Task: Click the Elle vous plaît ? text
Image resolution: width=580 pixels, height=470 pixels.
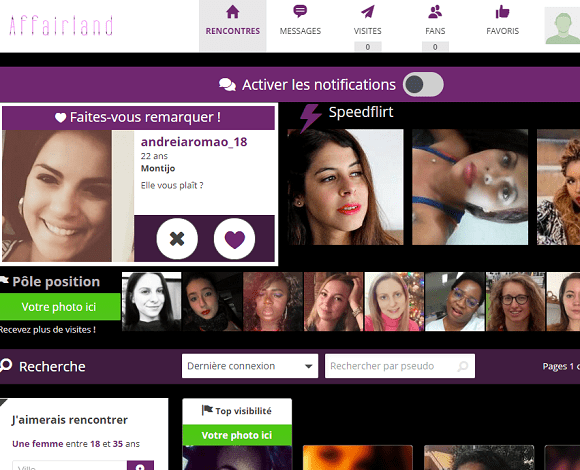Action: click(172, 185)
